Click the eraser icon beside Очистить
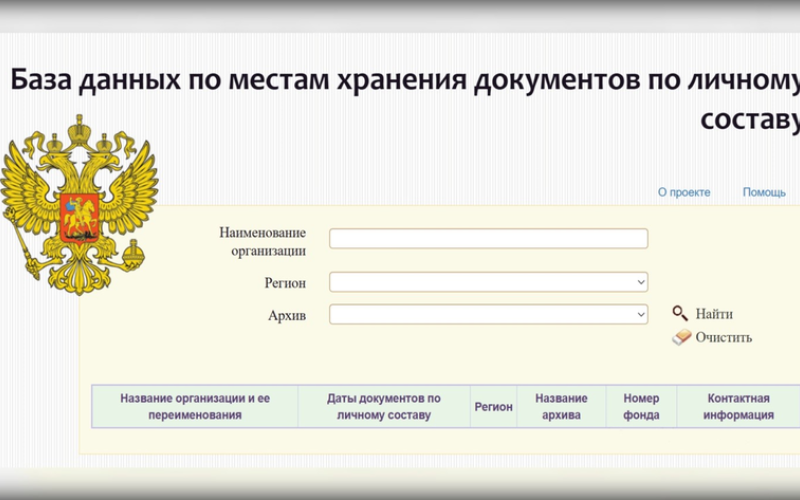The image size is (800, 500). (681, 337)
